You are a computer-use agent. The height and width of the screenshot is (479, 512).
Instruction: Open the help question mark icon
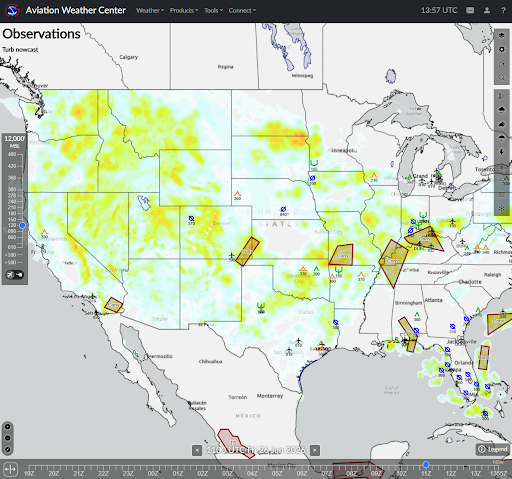click(503, 11)
